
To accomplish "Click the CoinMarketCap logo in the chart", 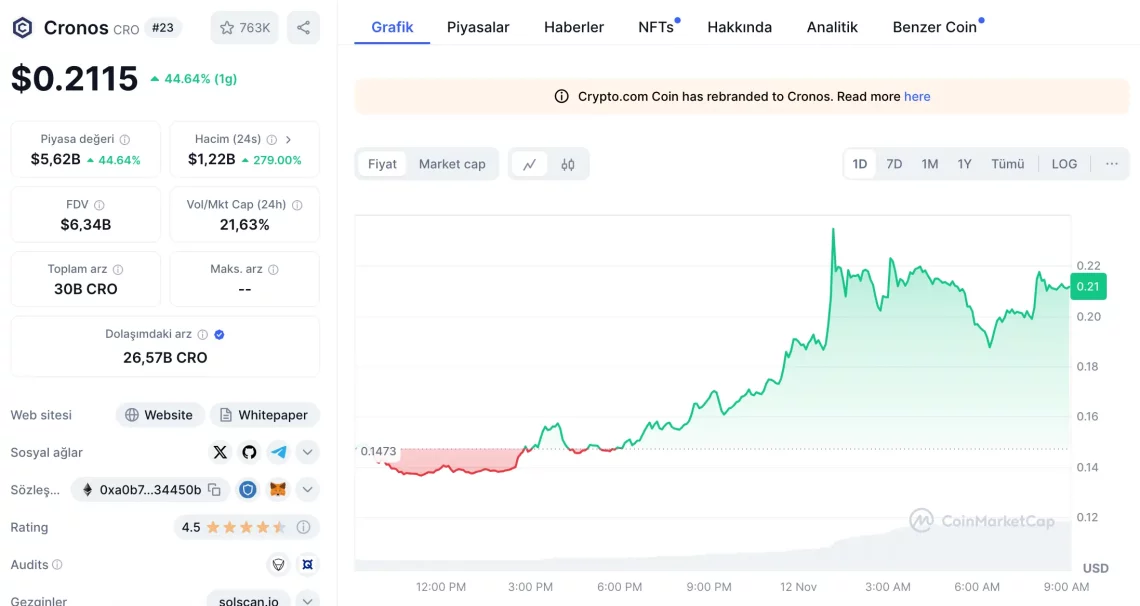I will (x=980, y=520).
